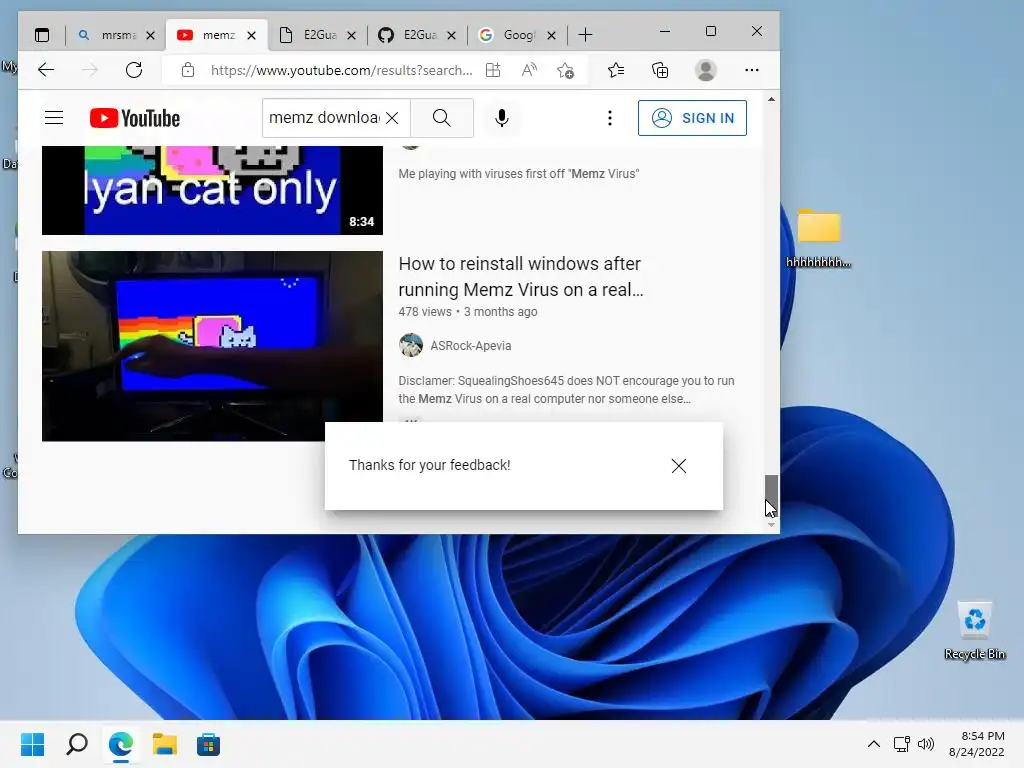The height and width of the screenshot is (768, 1024).
Task: Close the memz YouTube tab
Action: [251, 35]
